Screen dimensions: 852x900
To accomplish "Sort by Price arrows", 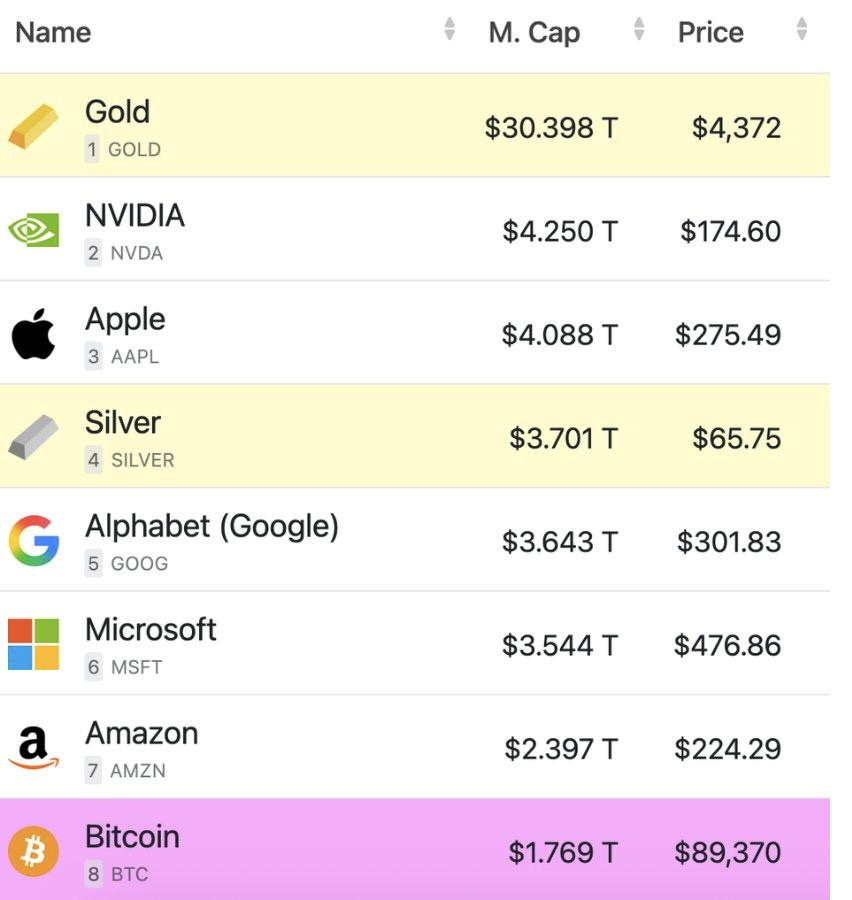I will pyautogui.click(x=801, y=30).
